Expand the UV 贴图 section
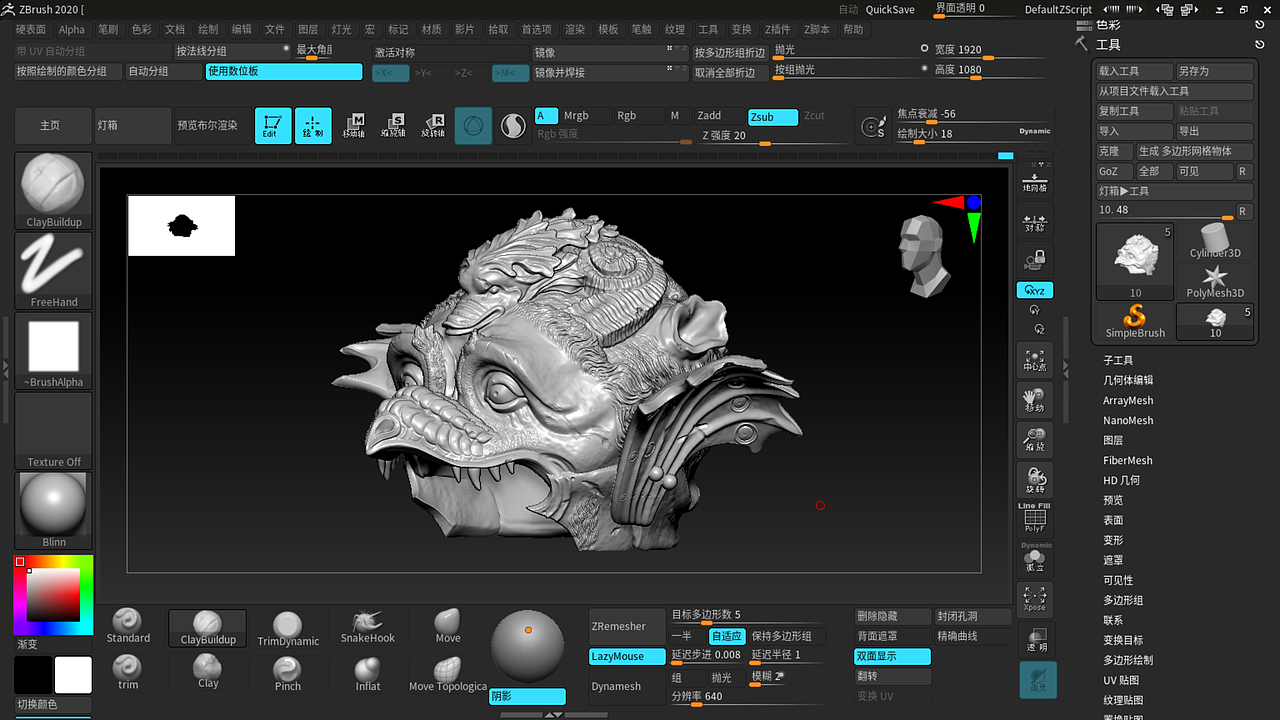1280x720 pixels. pyautogui.click(x=1121, y=680)
